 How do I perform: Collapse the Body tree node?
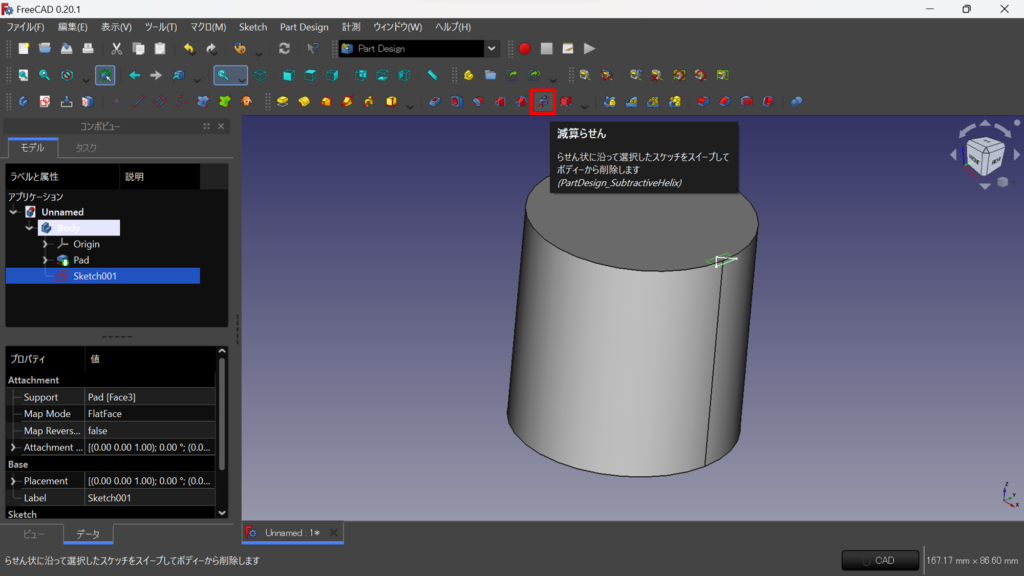coord(29,228)
